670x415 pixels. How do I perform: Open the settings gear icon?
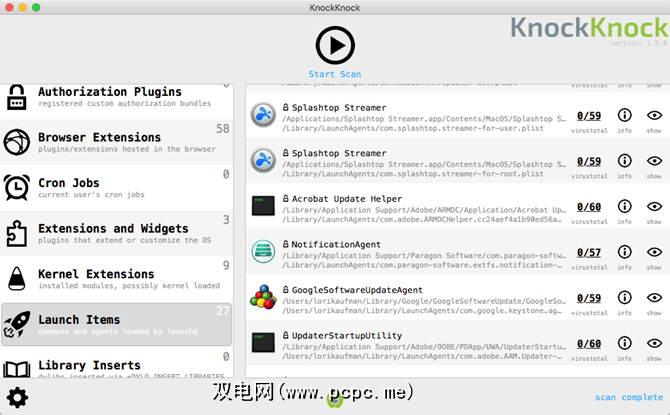[18, 398]
